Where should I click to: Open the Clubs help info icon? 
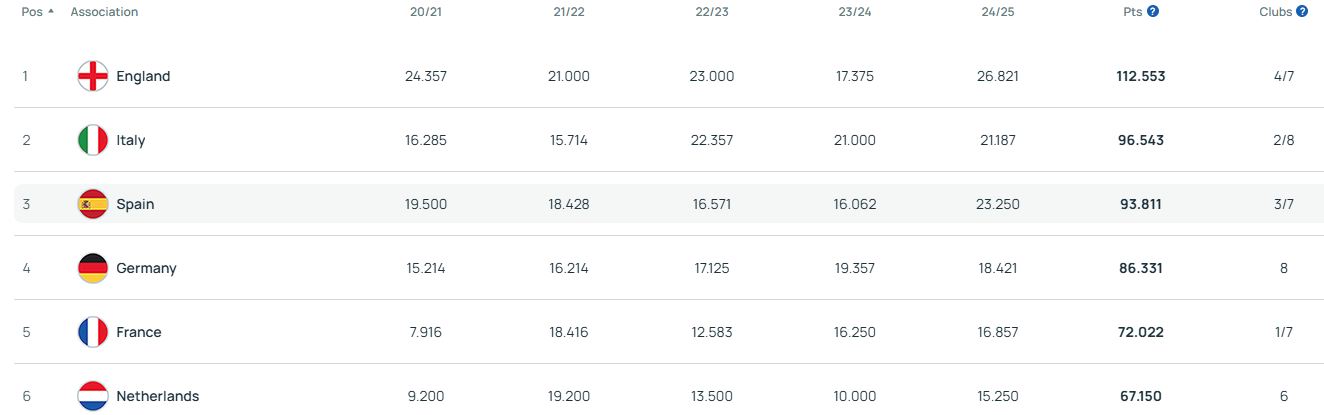pos(1302,11)
